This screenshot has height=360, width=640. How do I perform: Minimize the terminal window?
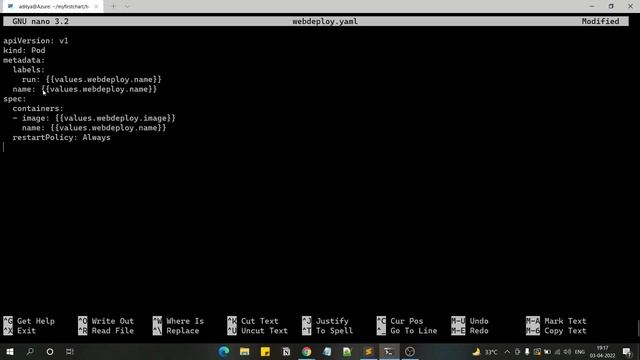(x=592, y=6)
